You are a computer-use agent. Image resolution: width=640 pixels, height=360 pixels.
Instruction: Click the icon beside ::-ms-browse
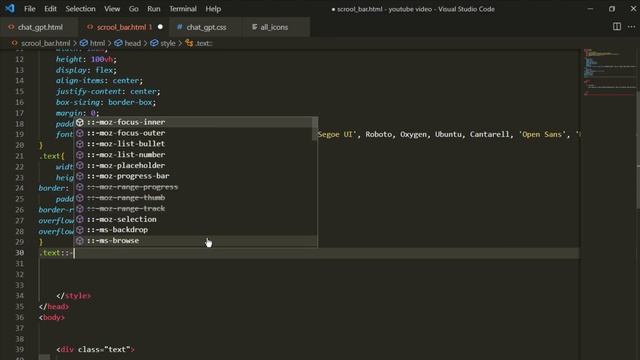click(x=80, y=241)
